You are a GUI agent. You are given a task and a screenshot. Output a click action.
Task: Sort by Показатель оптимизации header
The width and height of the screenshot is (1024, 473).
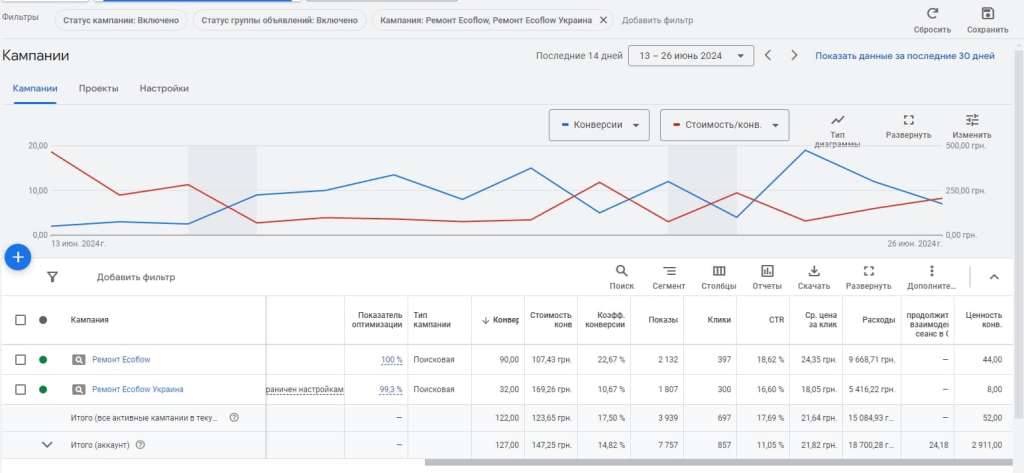pos(377,320)
